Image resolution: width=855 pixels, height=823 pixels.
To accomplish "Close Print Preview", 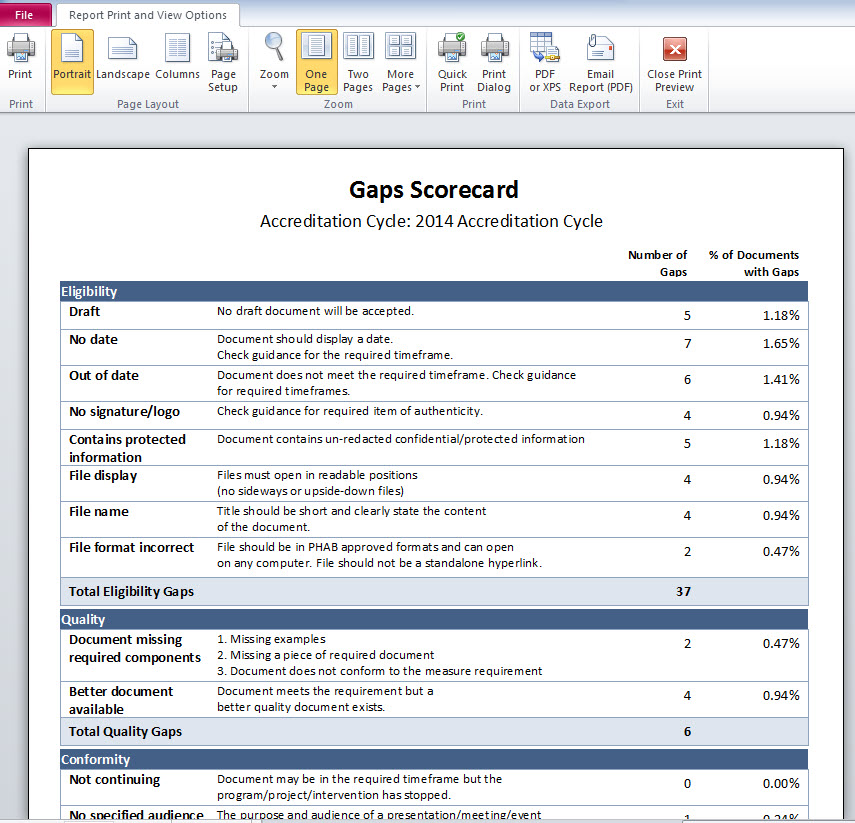I will click(x=675, y=62).
